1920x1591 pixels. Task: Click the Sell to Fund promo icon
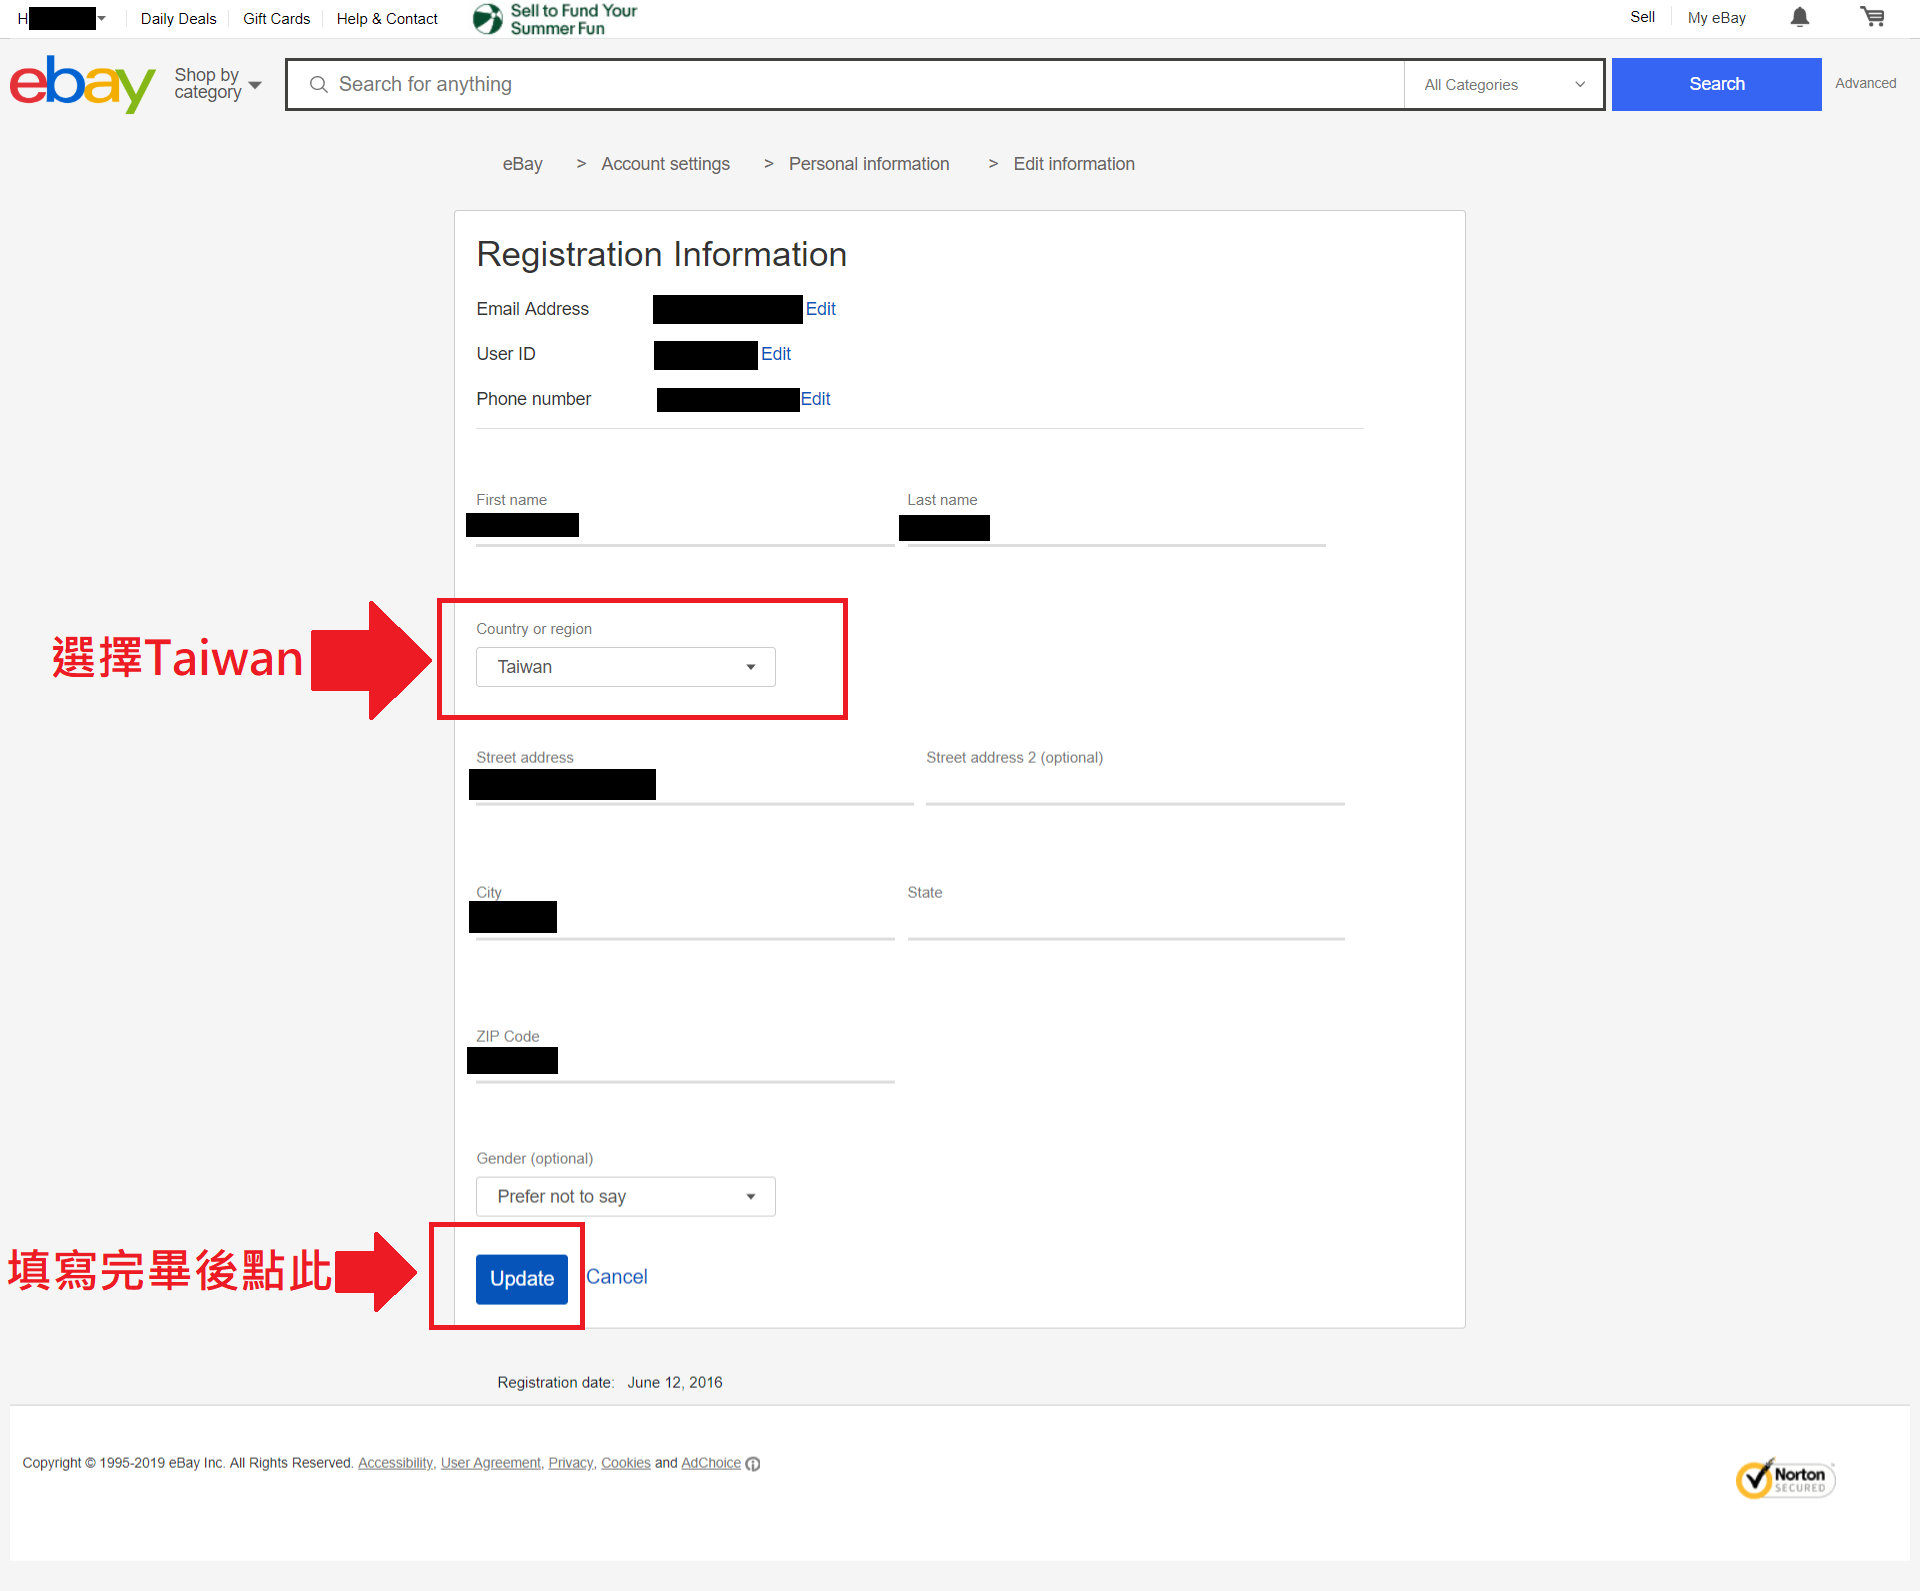click(488, 18)
